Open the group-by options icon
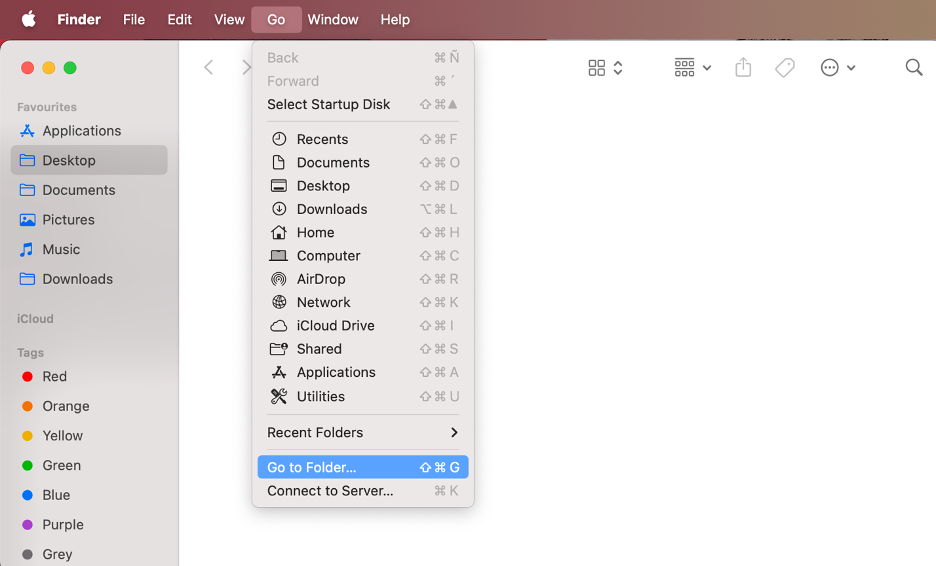Viewport: 936px width, 566px height. (684, 67)
